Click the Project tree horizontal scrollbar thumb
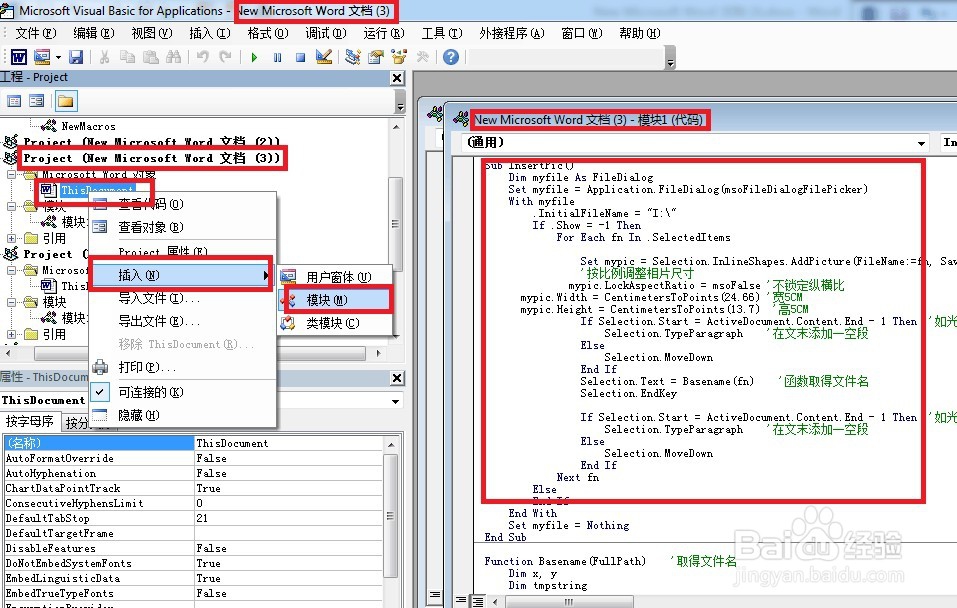The image size is (957, 608). [199, 353]
